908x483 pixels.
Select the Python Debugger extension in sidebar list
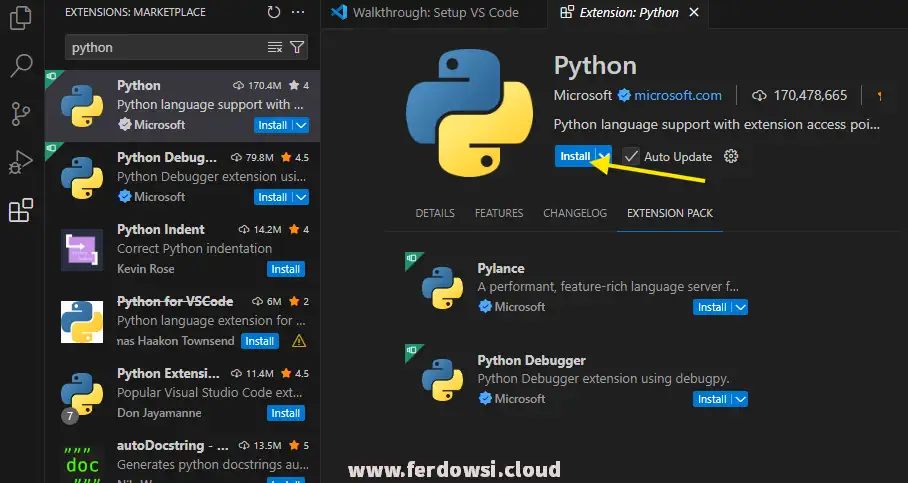point(182,178)
